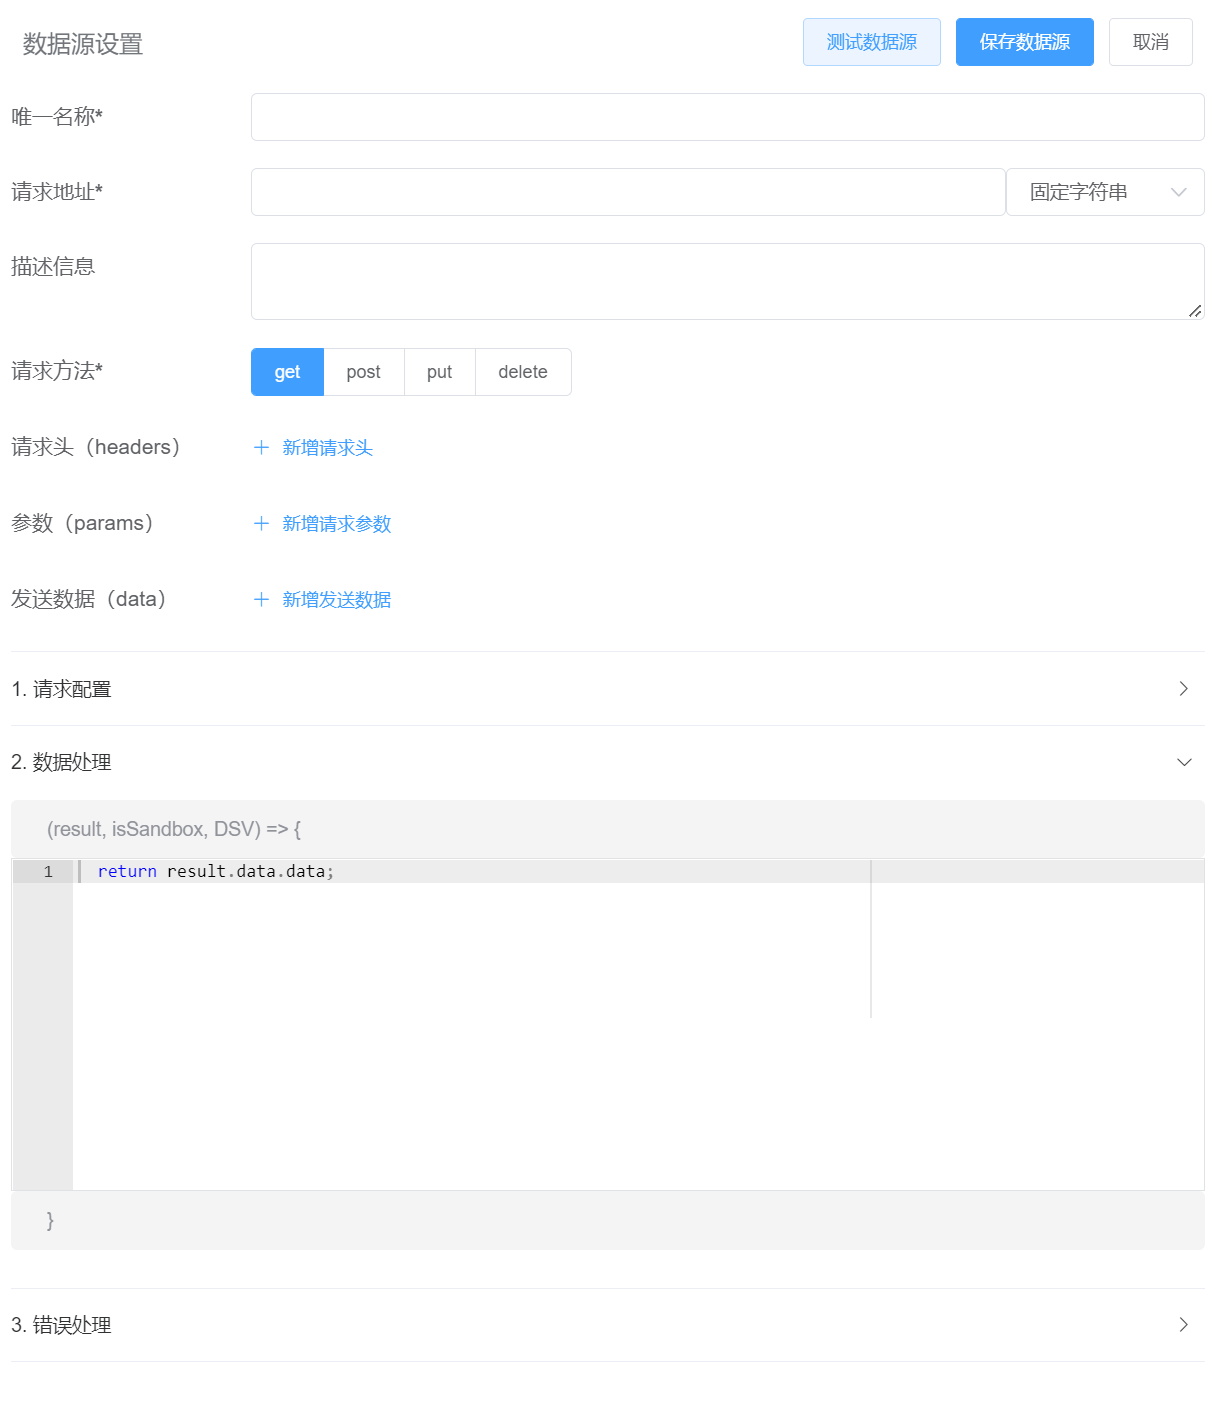
Task: Click the return keyword in code
Action: pyautogui.click(x=127, y=872)
